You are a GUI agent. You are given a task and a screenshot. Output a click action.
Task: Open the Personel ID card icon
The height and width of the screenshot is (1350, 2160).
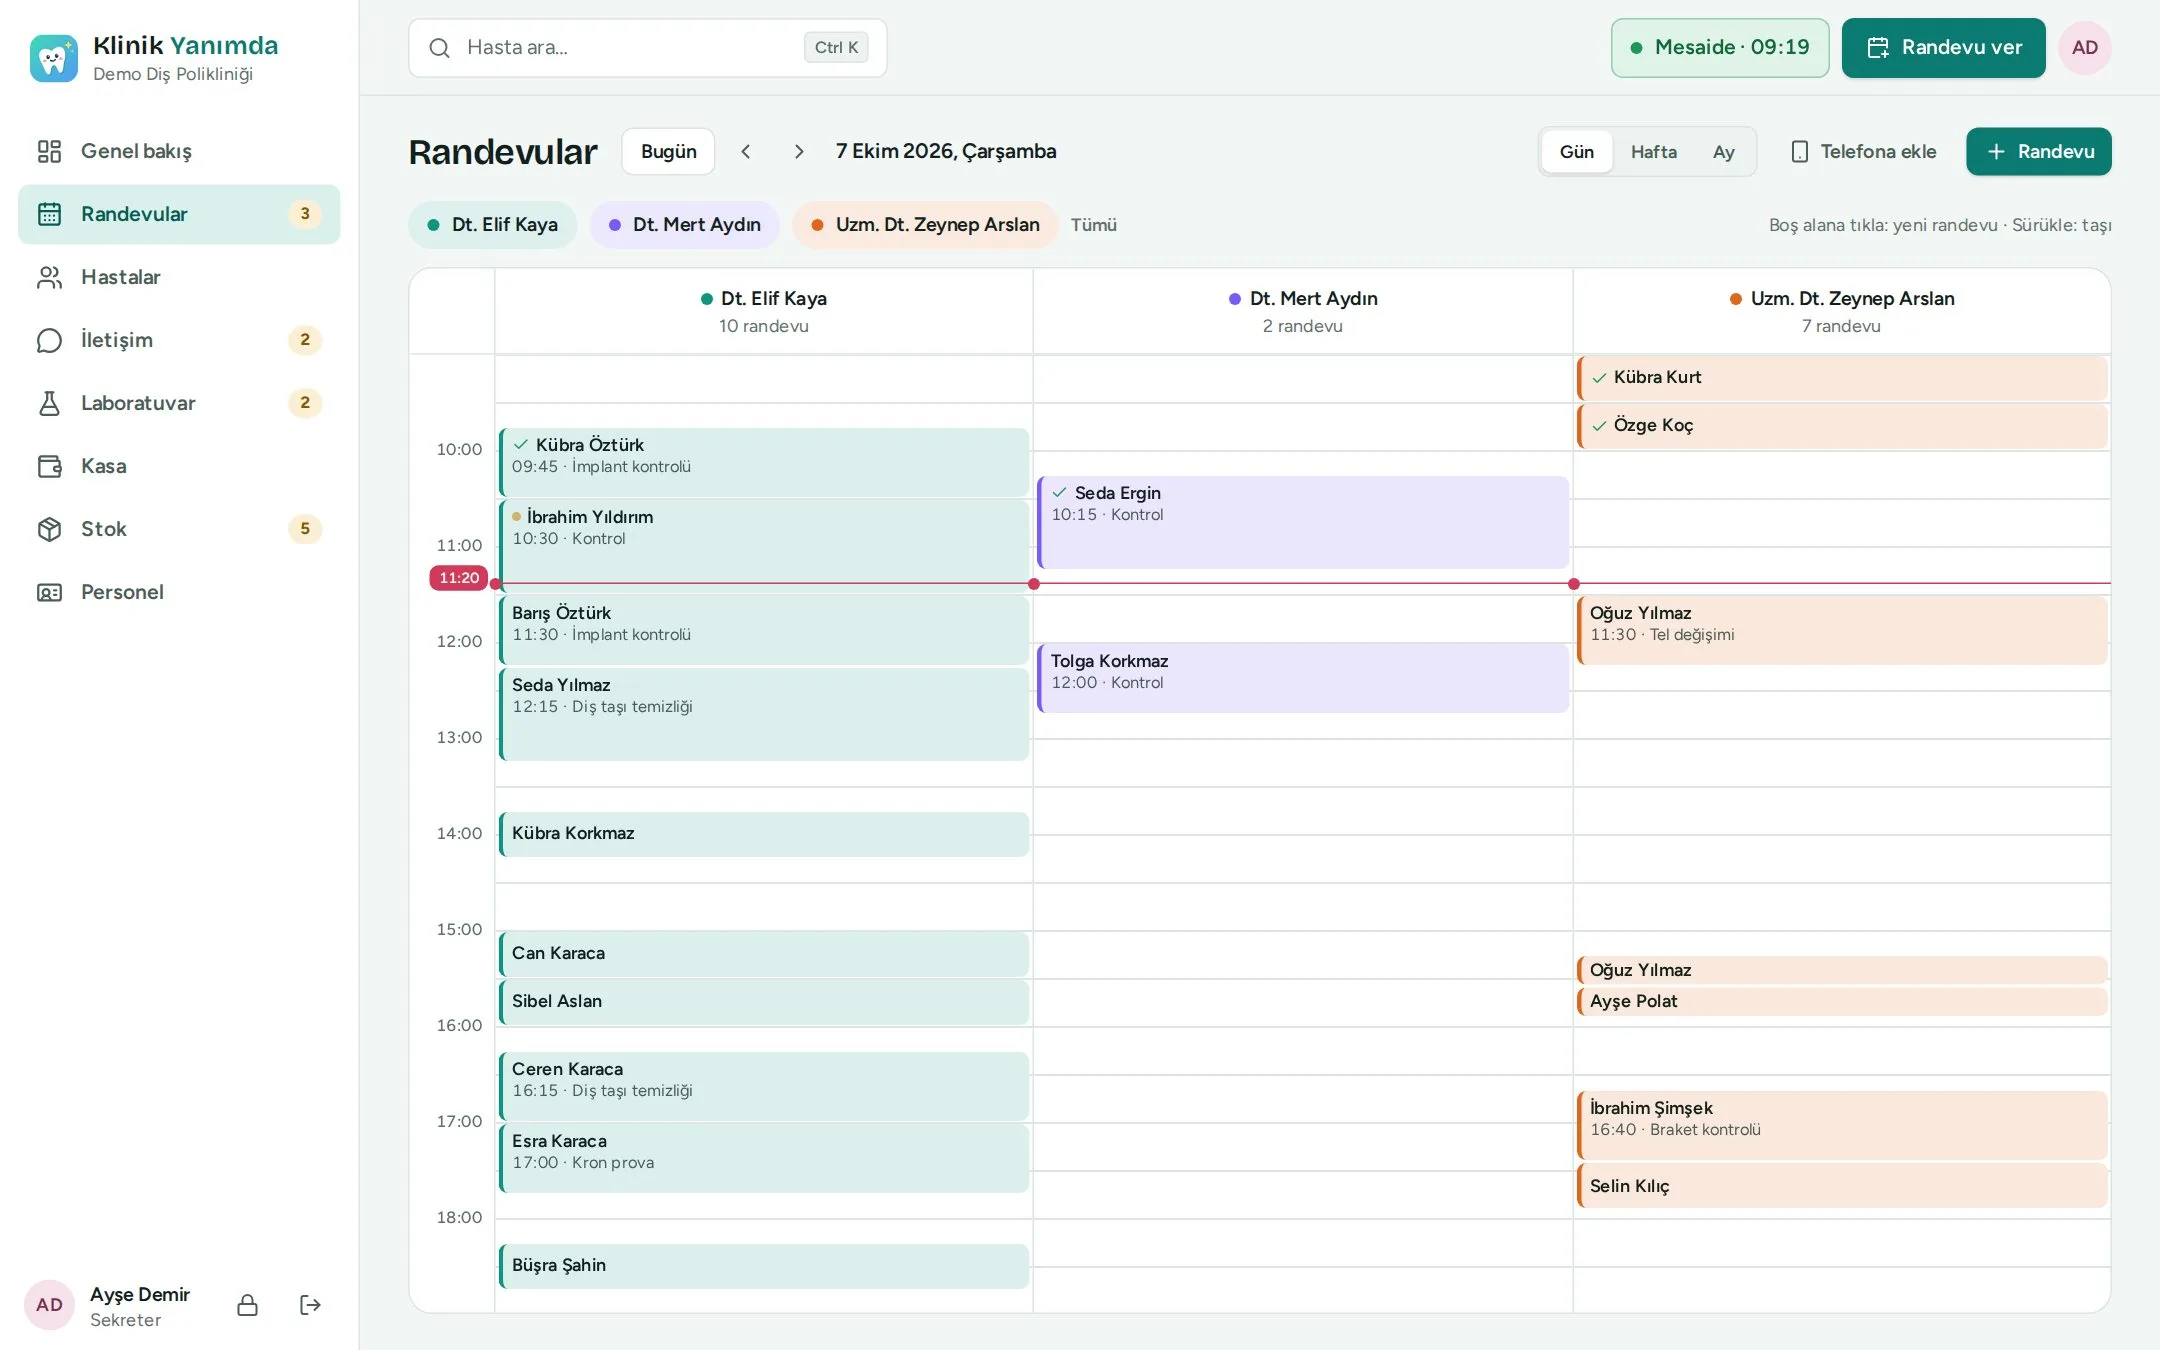coord(49,592)
